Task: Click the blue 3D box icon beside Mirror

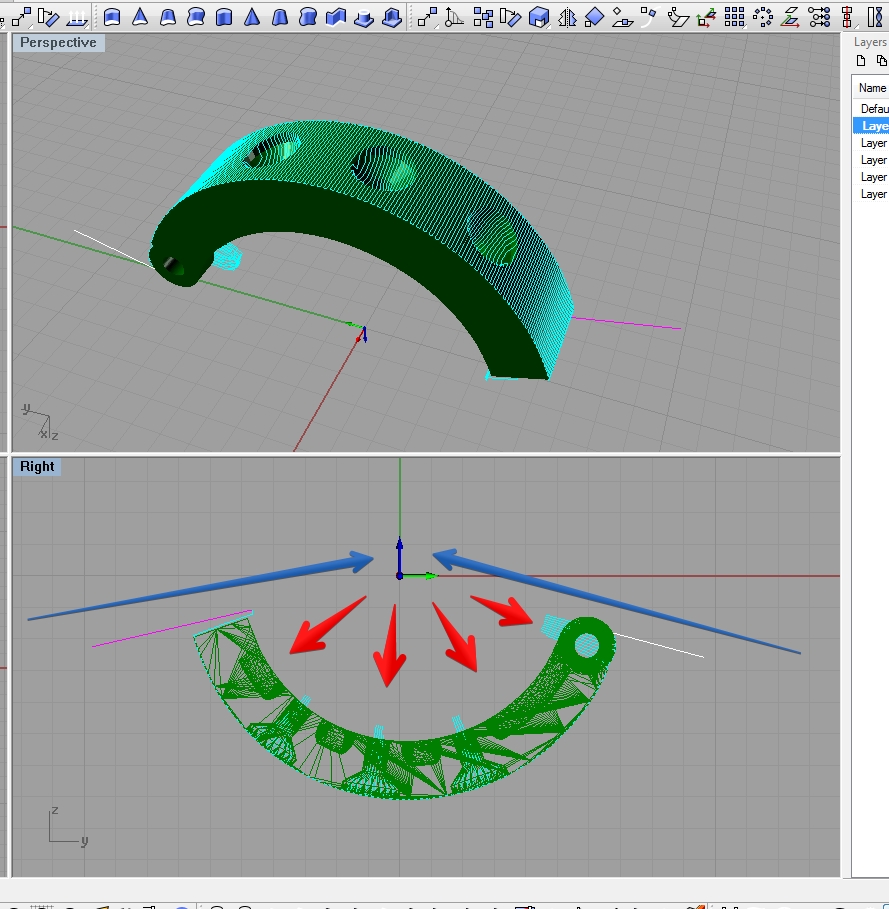Action: [x=539, y=16]
